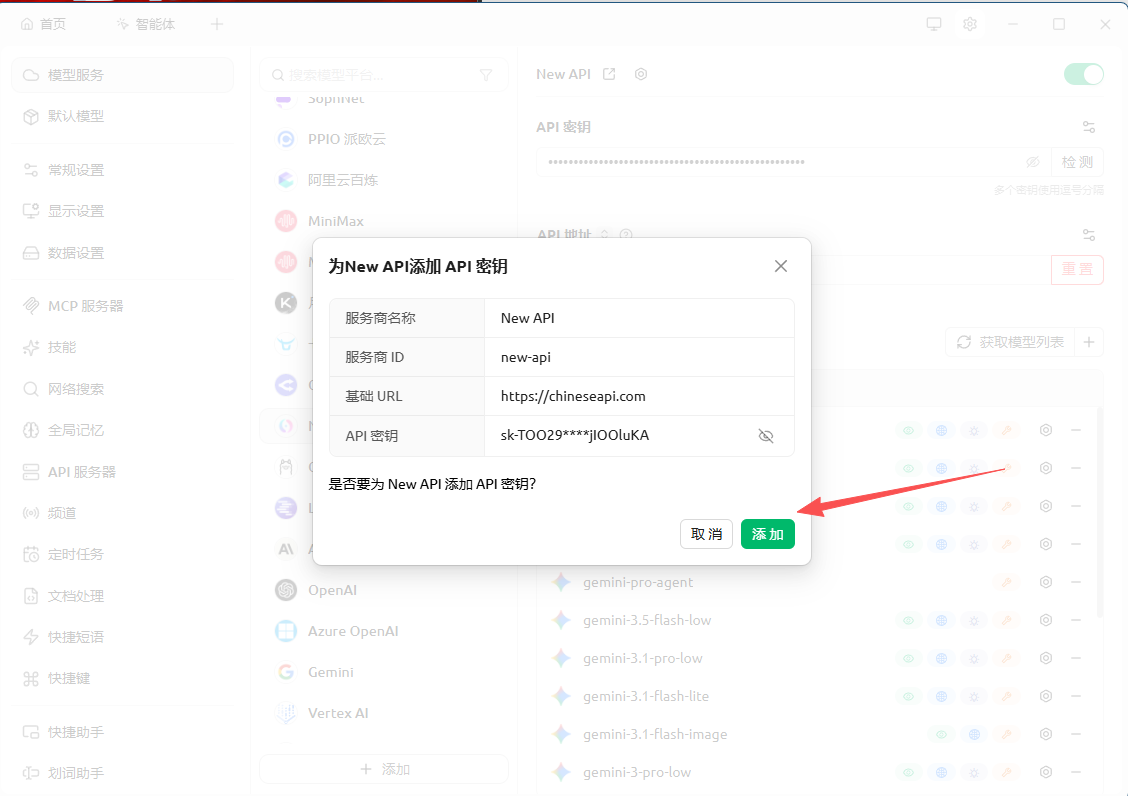Open New API external website link icon

coord(609,74)
